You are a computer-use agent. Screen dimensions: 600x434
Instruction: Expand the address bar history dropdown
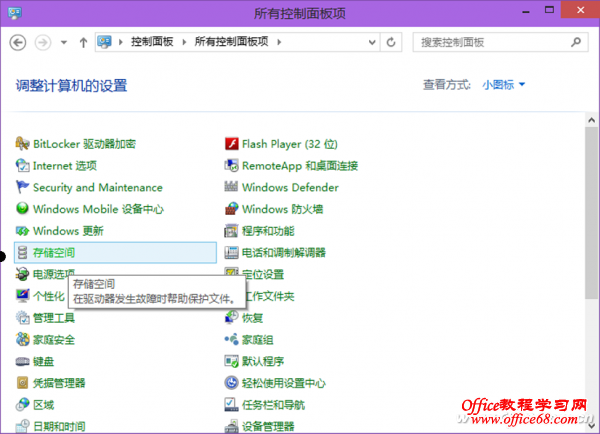pos(372,42)
